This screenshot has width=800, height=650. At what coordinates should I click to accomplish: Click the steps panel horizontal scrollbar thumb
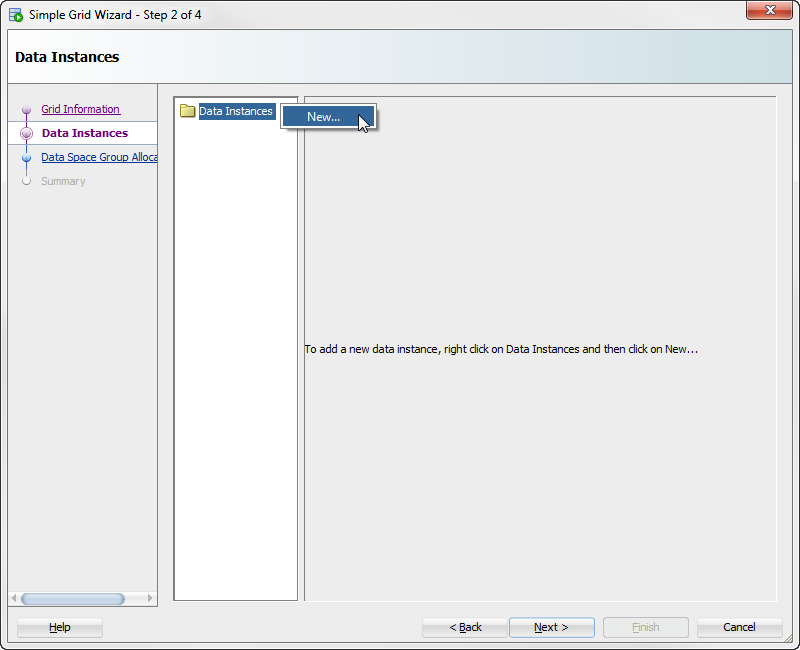coord(73,598)
